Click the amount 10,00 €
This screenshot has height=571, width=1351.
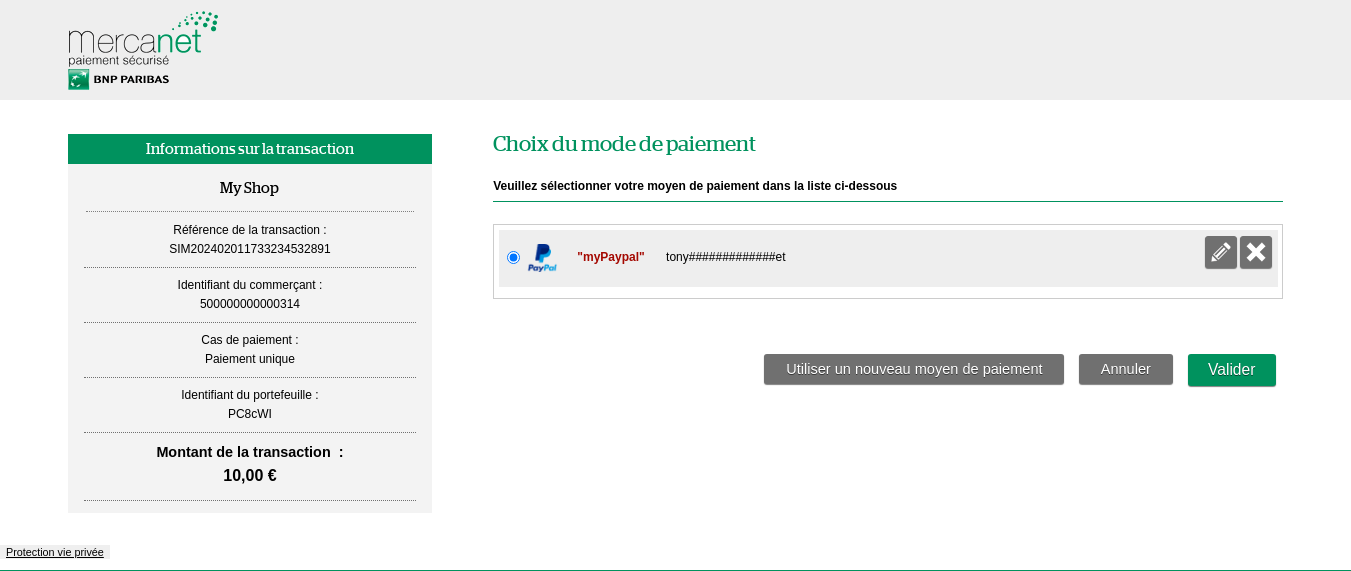click(x=250, y=476)
